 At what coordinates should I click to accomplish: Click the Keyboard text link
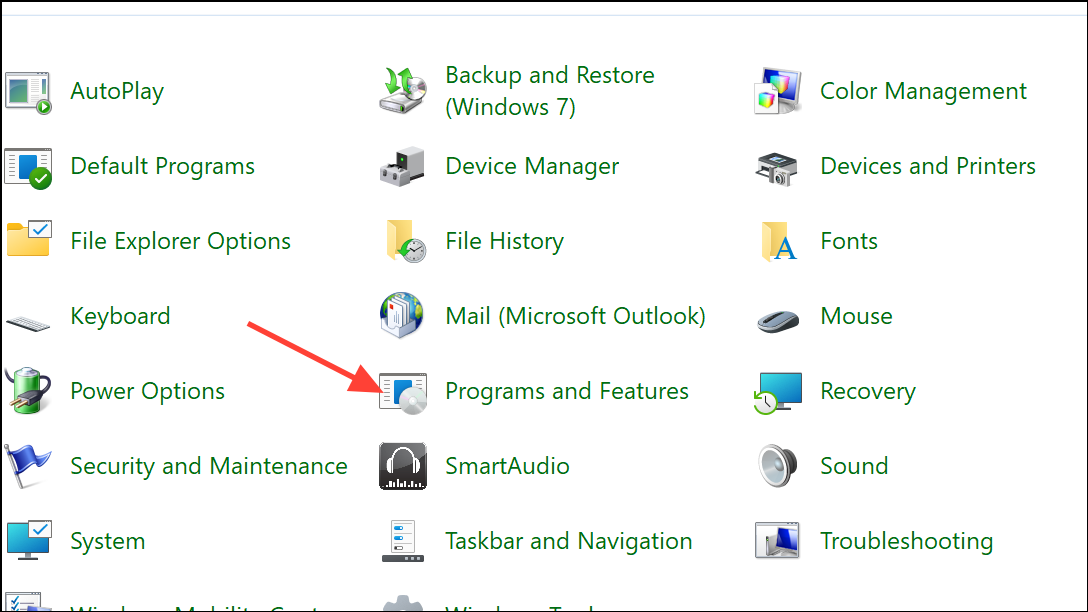point(120,316)
